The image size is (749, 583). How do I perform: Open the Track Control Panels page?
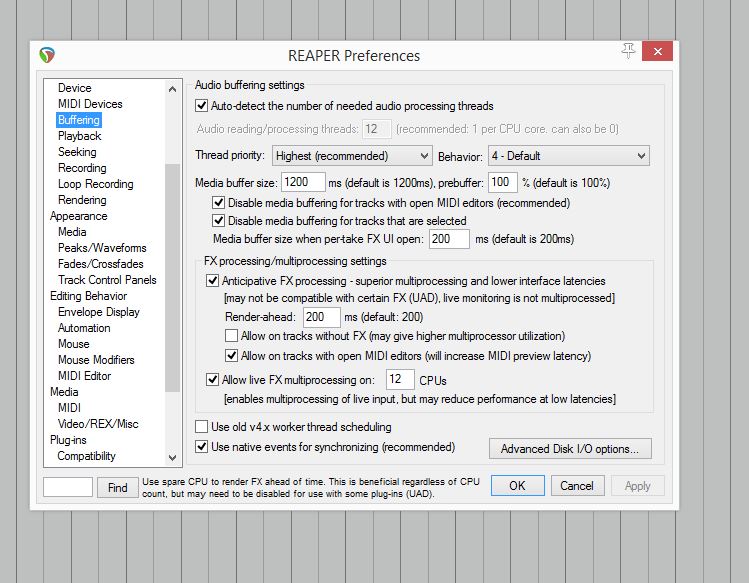click(107, 280)
